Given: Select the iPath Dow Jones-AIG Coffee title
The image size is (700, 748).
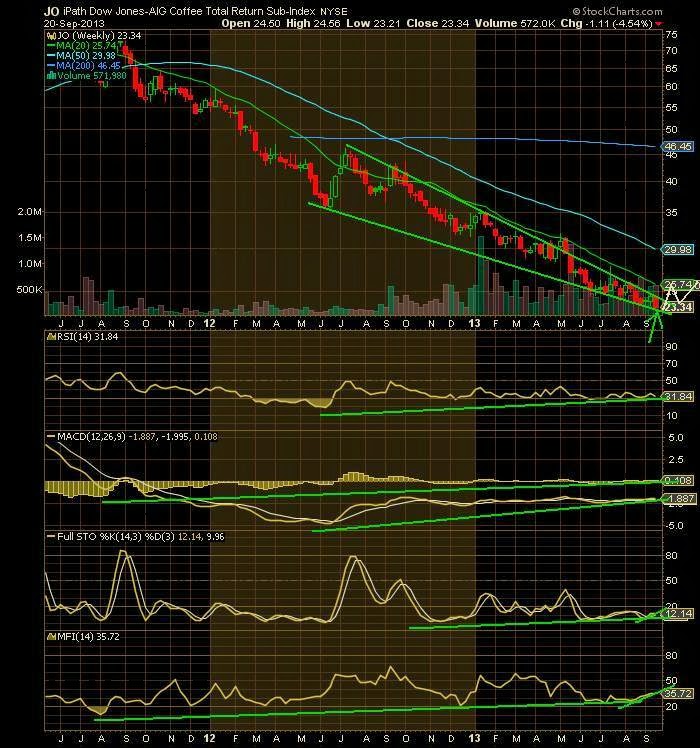Looking at the screenshot, I should coord(189,11).
